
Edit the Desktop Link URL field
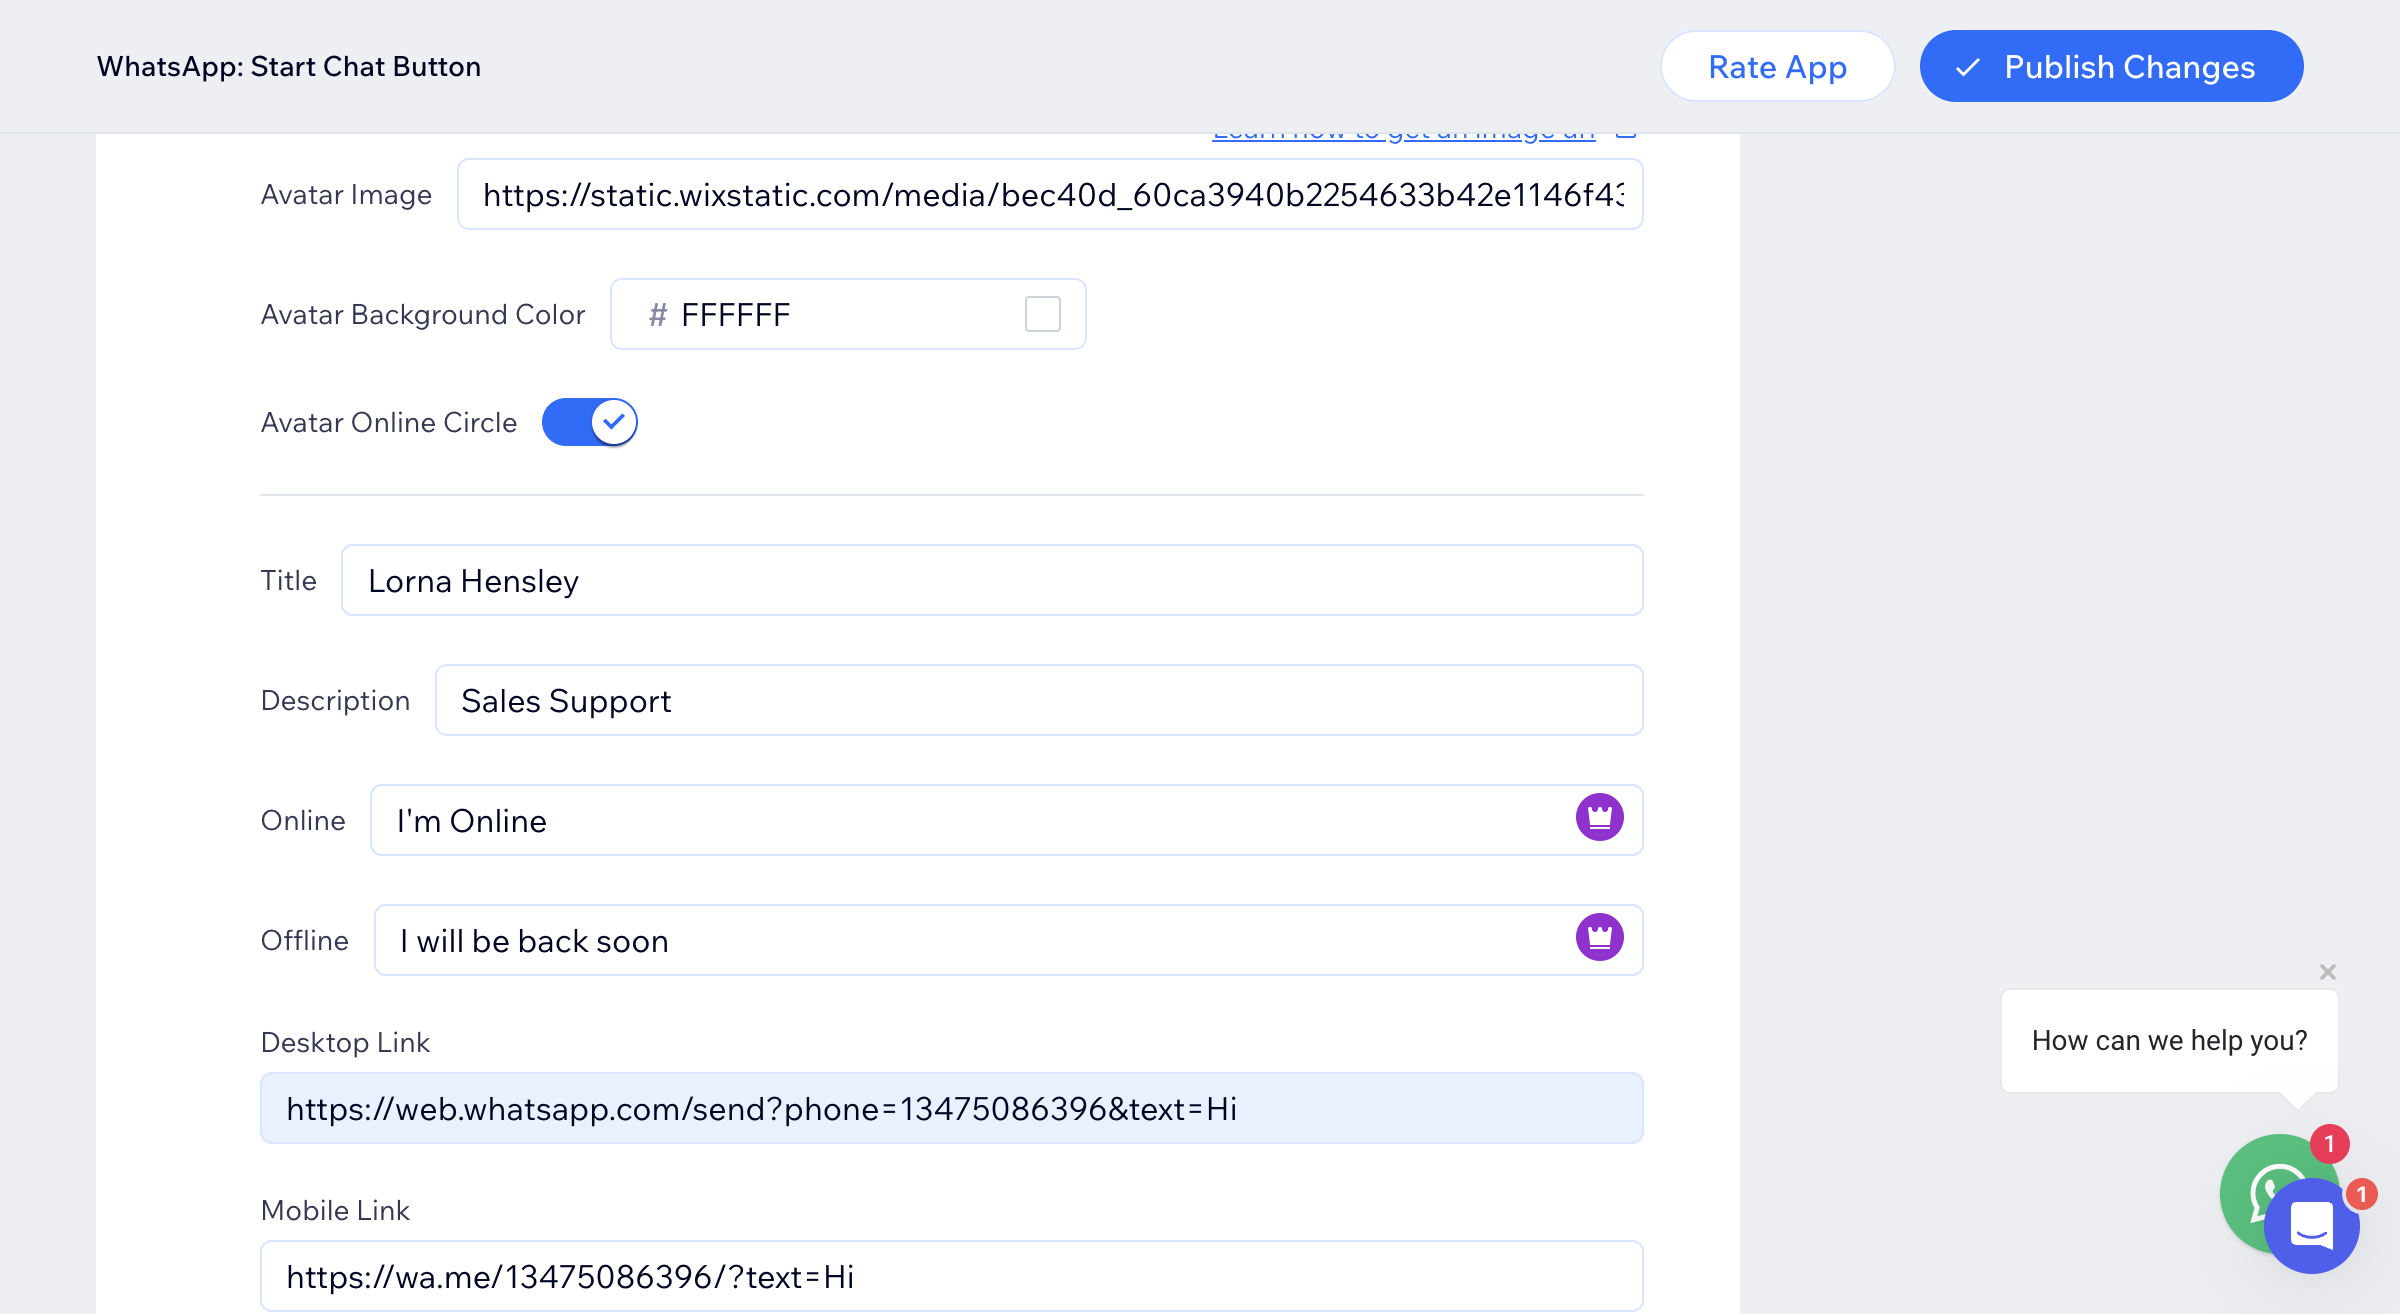click(x=952, y=1108)
